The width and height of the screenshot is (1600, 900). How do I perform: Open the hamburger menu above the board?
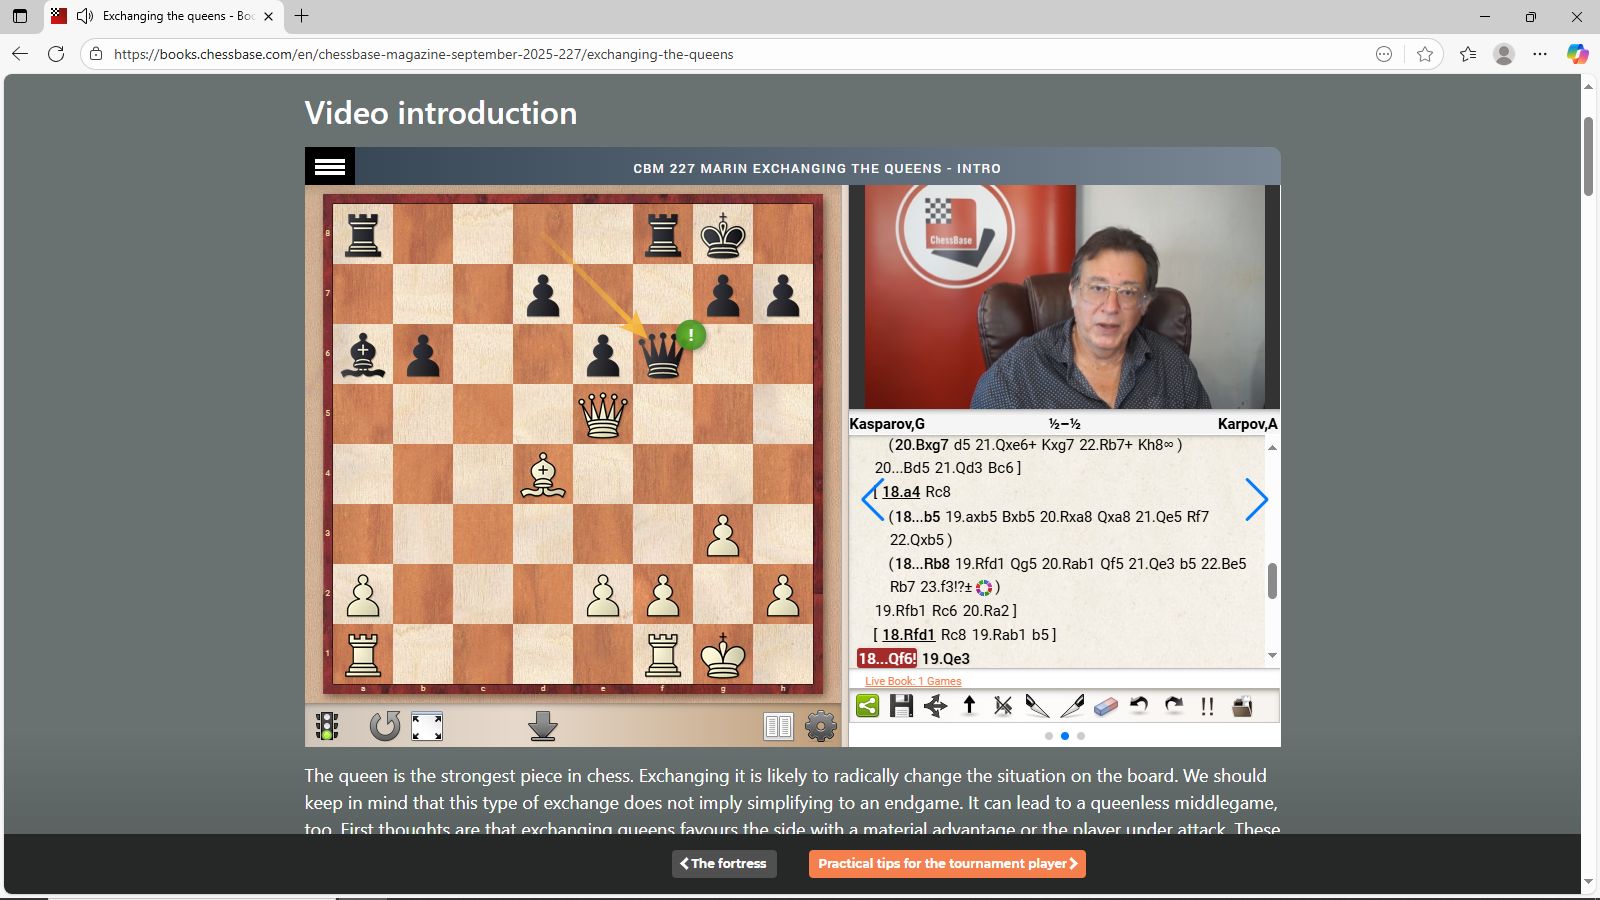tap(330, 167)
